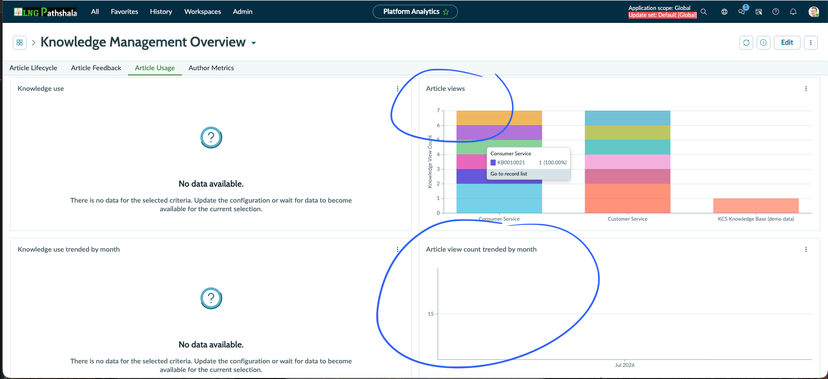Click the light blue bottom segment of Consumer Service bar
The width and height of the screenshot is (828, 379).
499,198
